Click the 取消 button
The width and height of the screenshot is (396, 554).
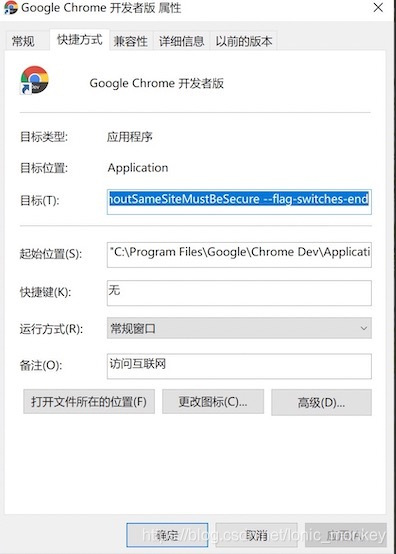256,535
